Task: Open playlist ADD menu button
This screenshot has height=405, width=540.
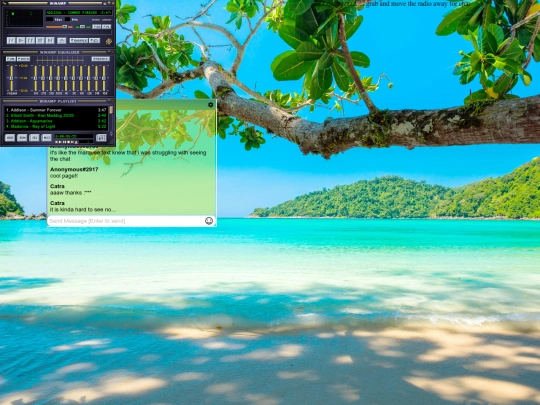Action: click(10, 138)
